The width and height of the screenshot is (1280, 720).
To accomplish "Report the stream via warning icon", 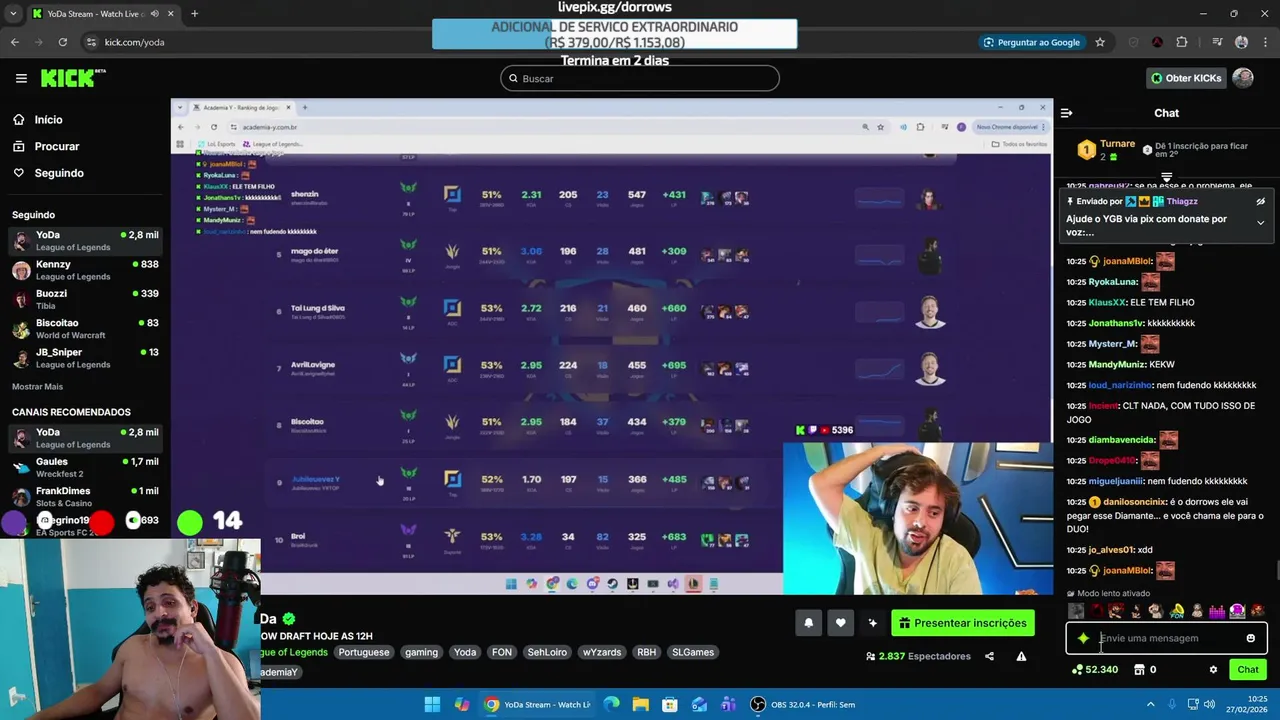I will (1021, 656).
